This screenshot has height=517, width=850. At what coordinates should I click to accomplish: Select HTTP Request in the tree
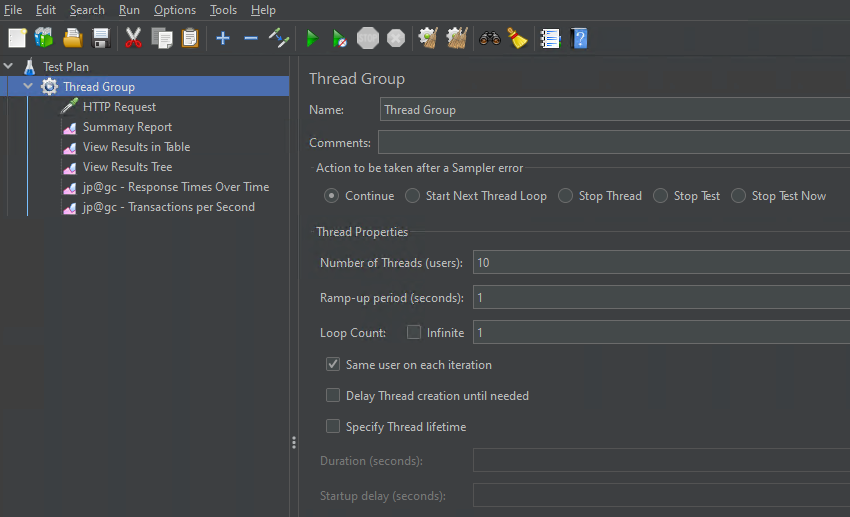tap(119, 107)
